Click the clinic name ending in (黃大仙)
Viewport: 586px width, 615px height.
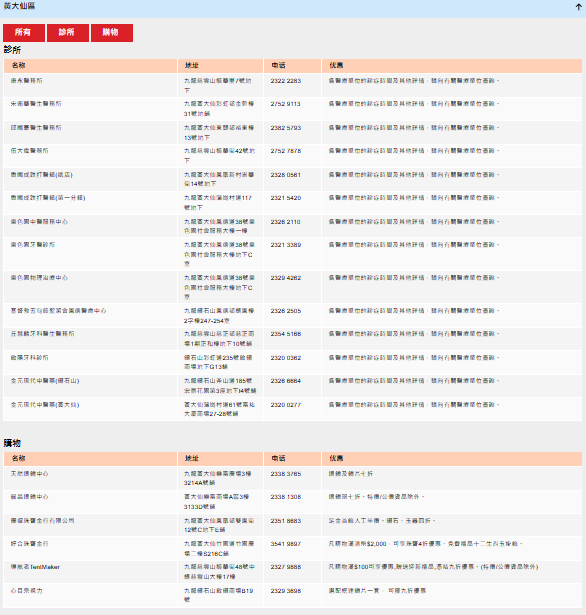pos(45,405)
